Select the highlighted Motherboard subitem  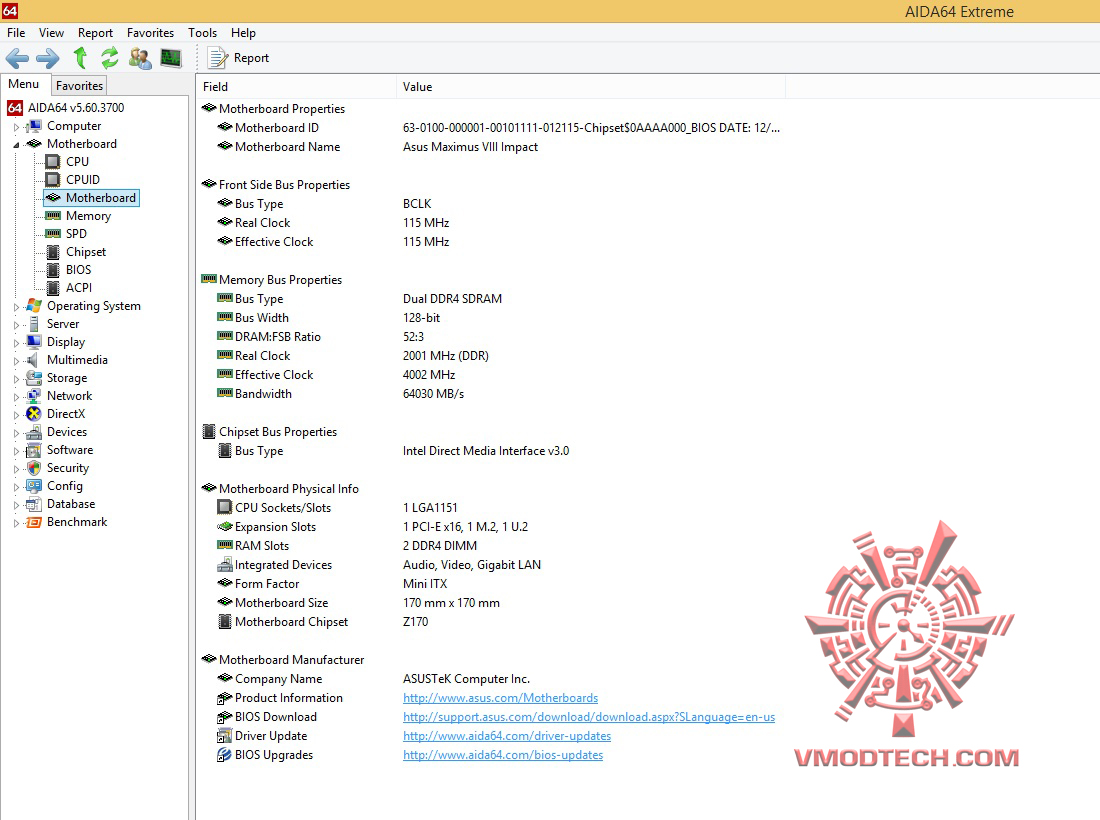coord(91,198)
